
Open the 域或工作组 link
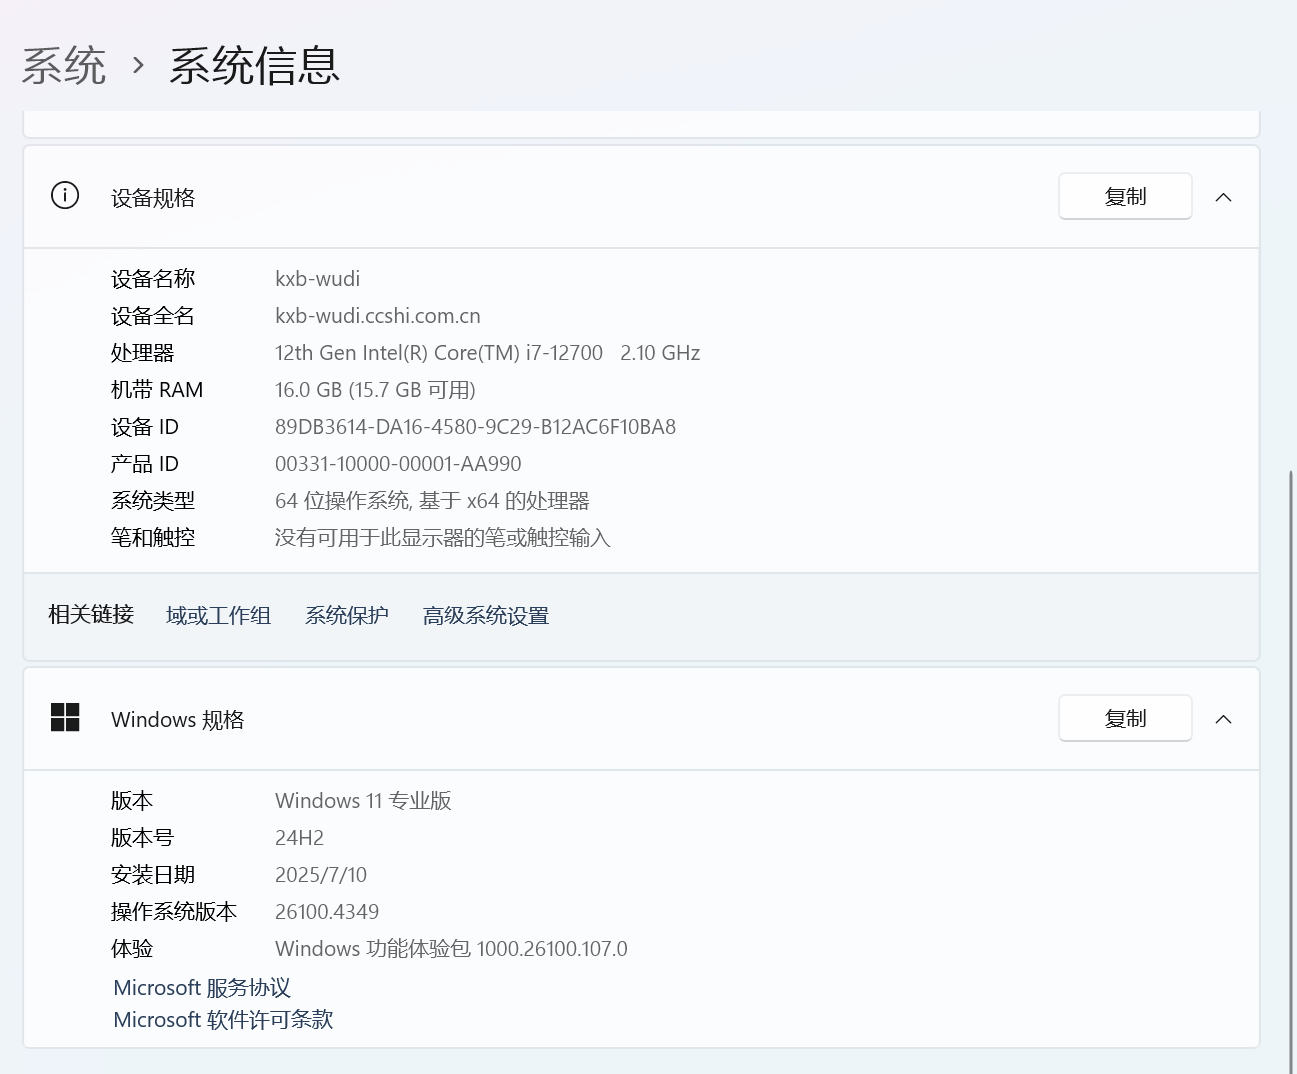[x=218, y=616]
